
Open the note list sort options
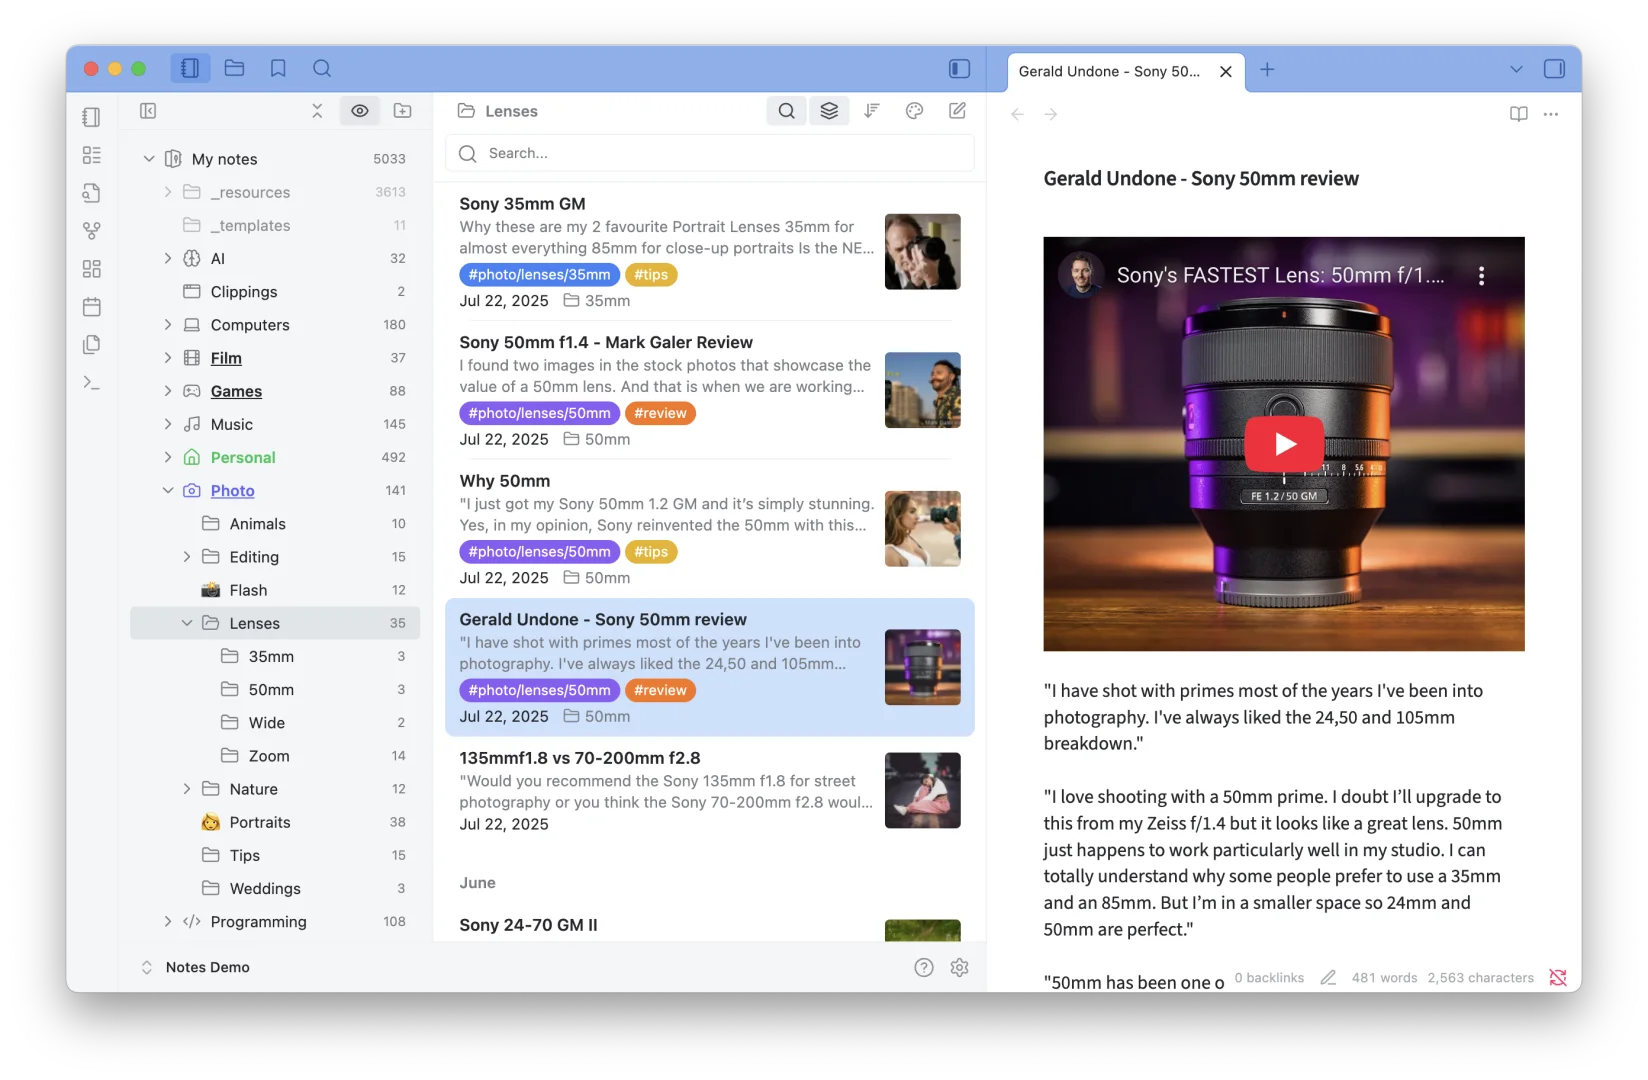point(872,111)
